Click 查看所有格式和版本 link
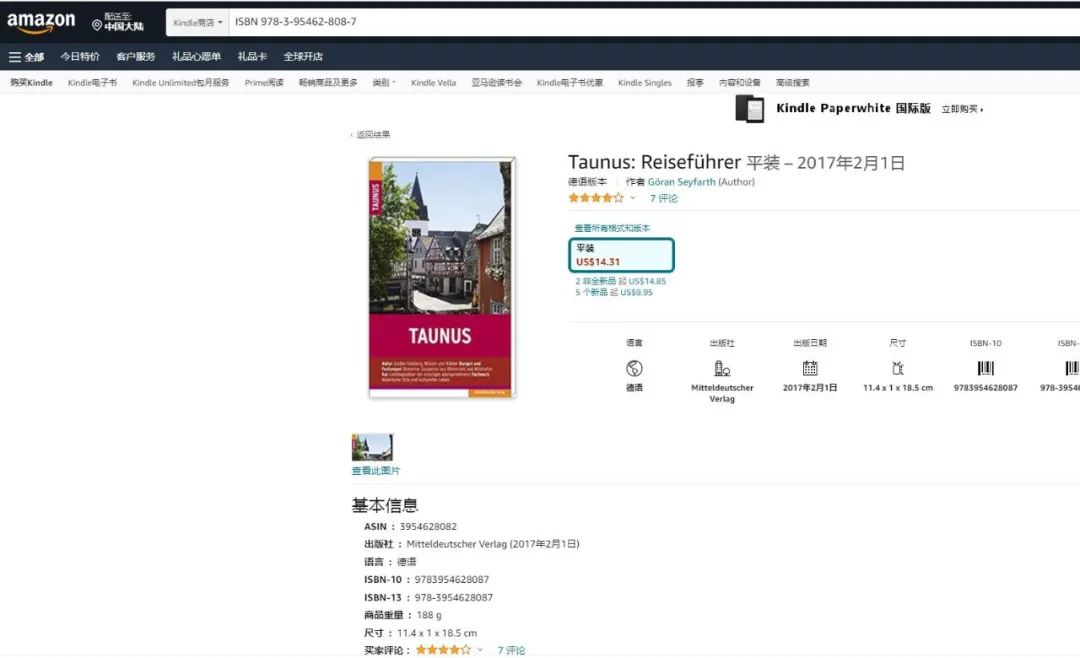The width and height of the screenshot is (1080, 658). (x=612, y=228)
